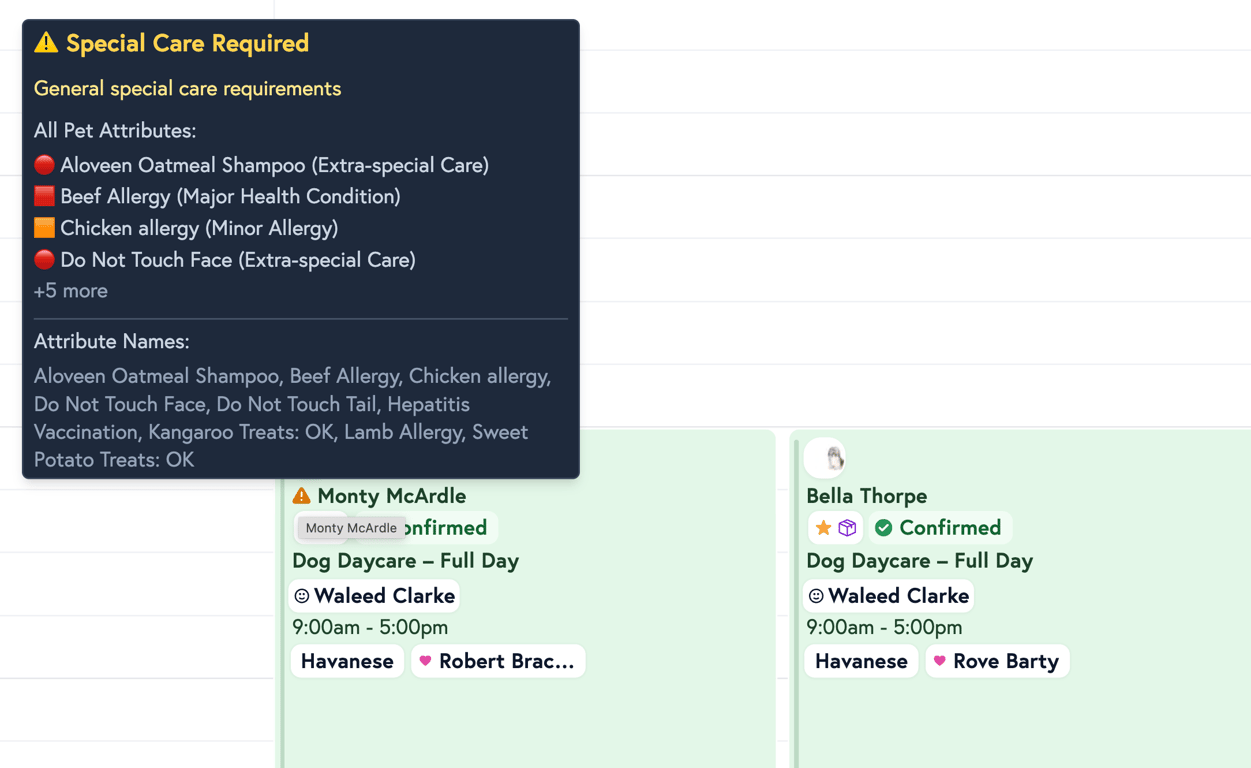Click the red circle beside Aloveen Oatmeal Shampoo

tap(44, 165)
